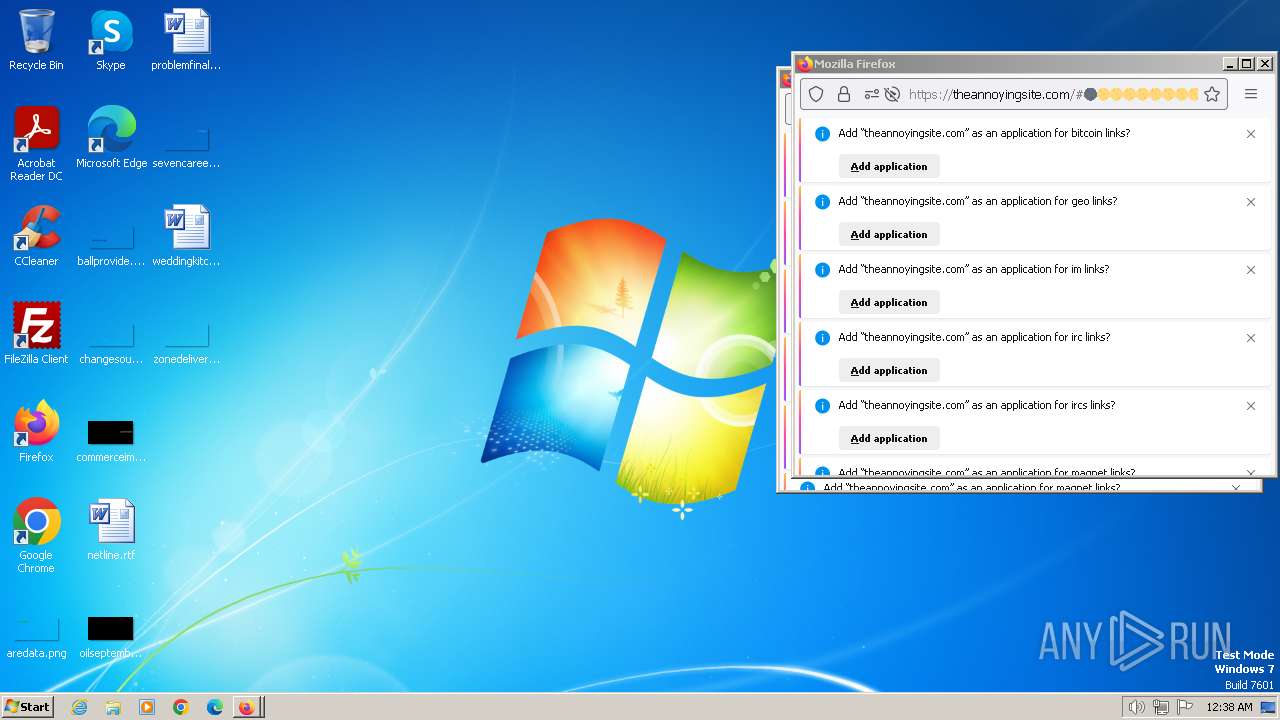1280x720 pixels.
Task: Add application for im links
Action: [889, 302]
